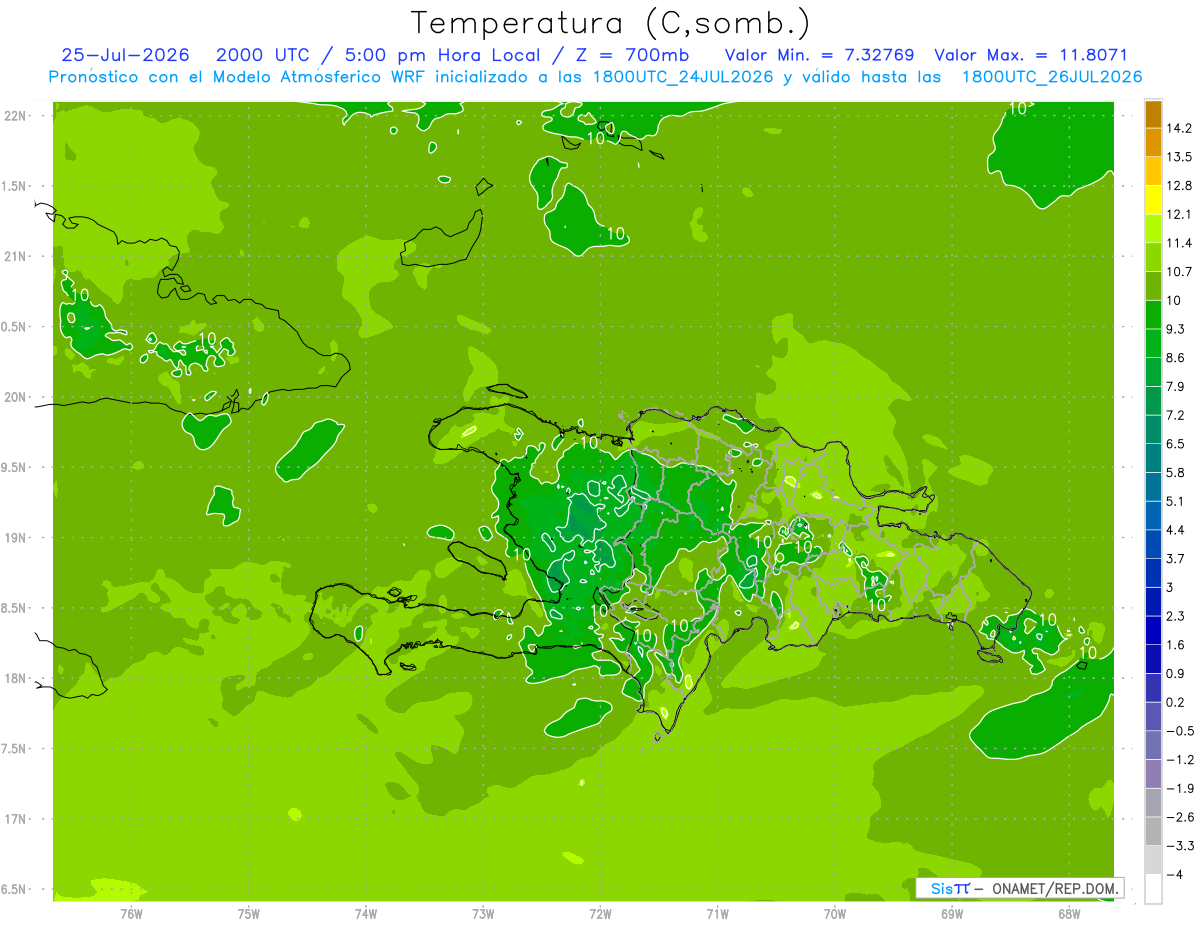Click latitude label '22N'

(x=16, y=115)
